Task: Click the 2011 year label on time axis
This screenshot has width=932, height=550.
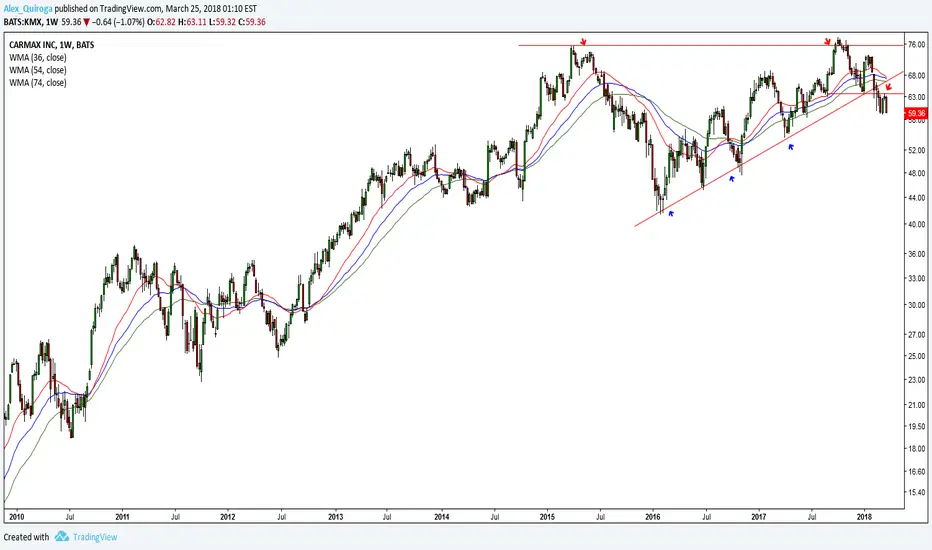Action: coord(122,517)
